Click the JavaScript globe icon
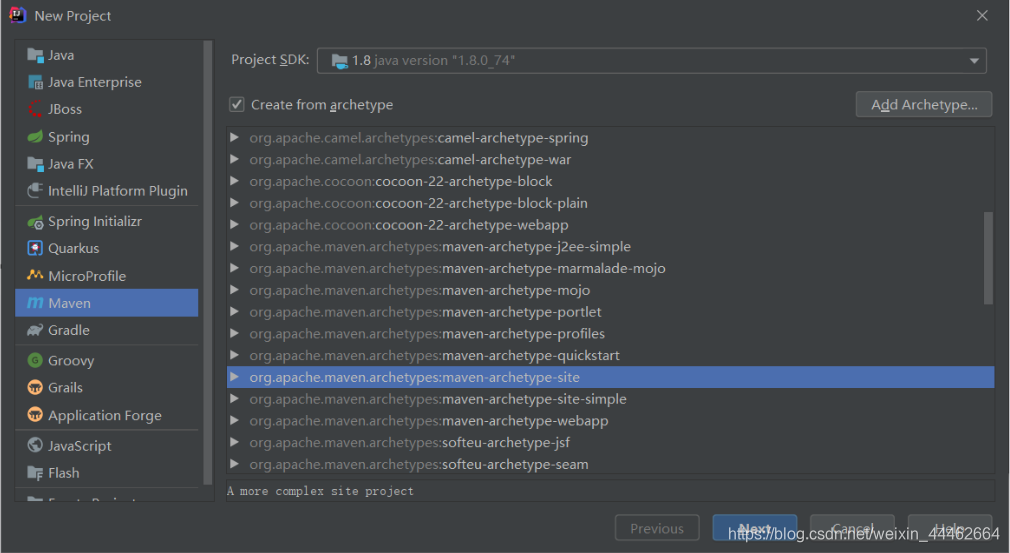The width and height of the screenshot is (1010, 553). point(35,445)
